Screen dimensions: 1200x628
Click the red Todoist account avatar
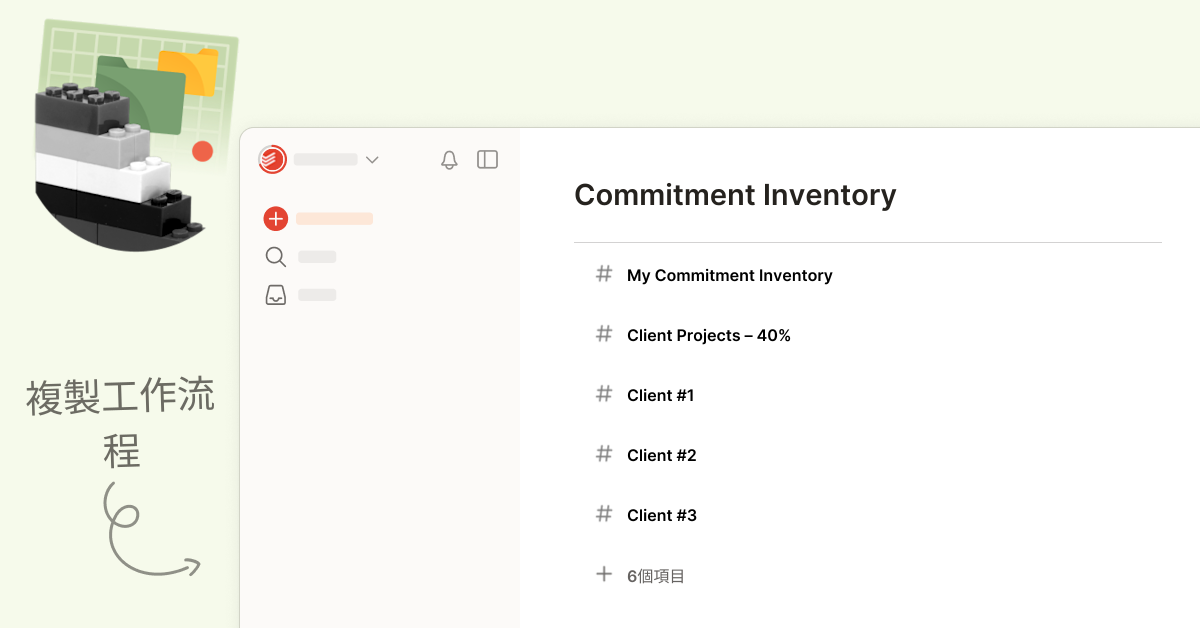pos(272,159)
